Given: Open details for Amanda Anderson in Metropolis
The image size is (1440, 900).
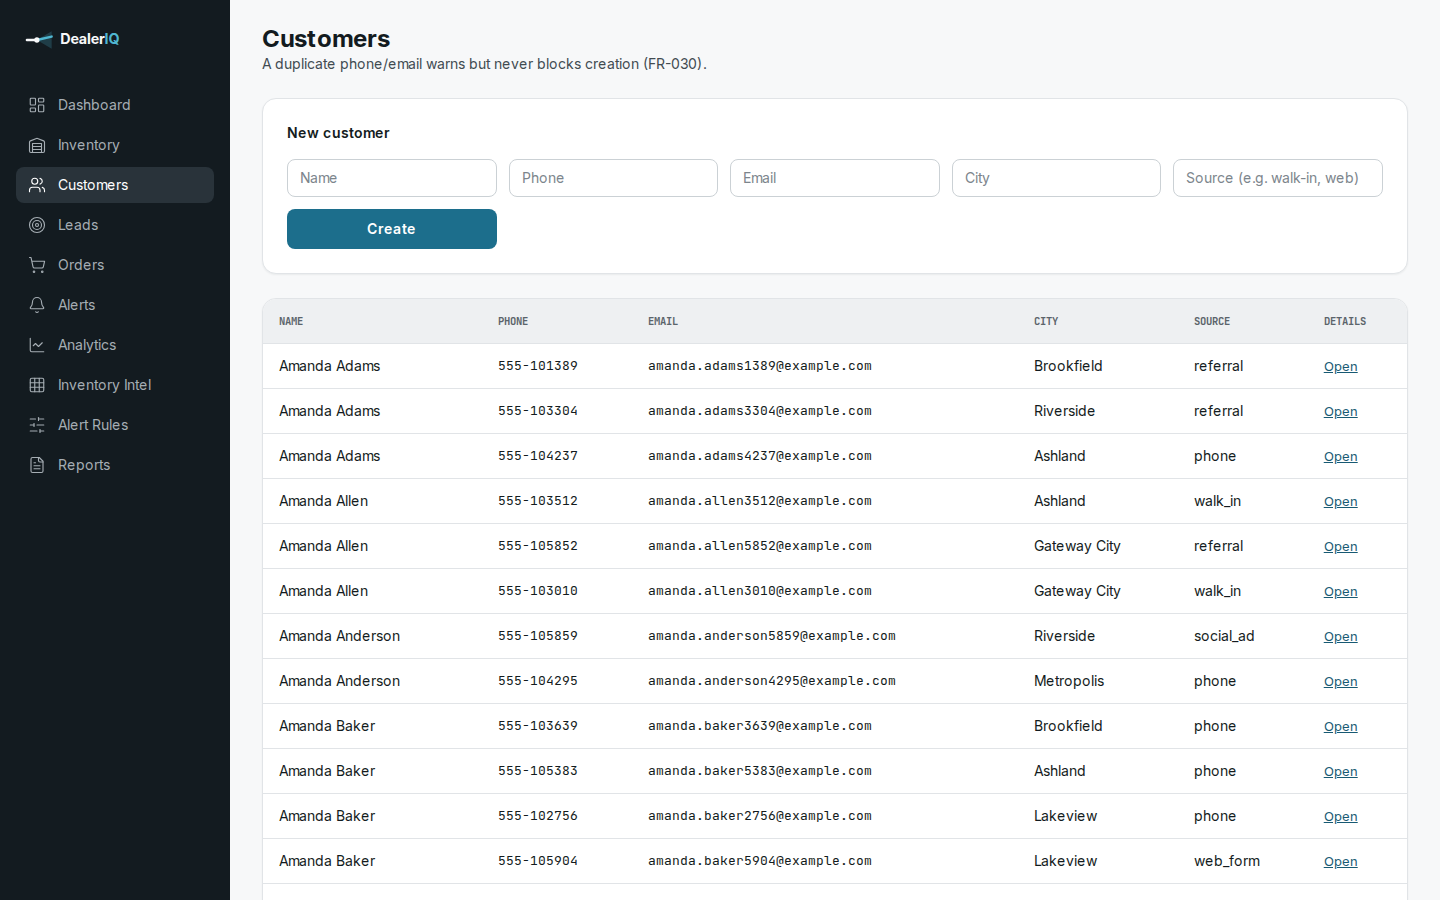Looking at the screenshot, I should (1340, 682).
